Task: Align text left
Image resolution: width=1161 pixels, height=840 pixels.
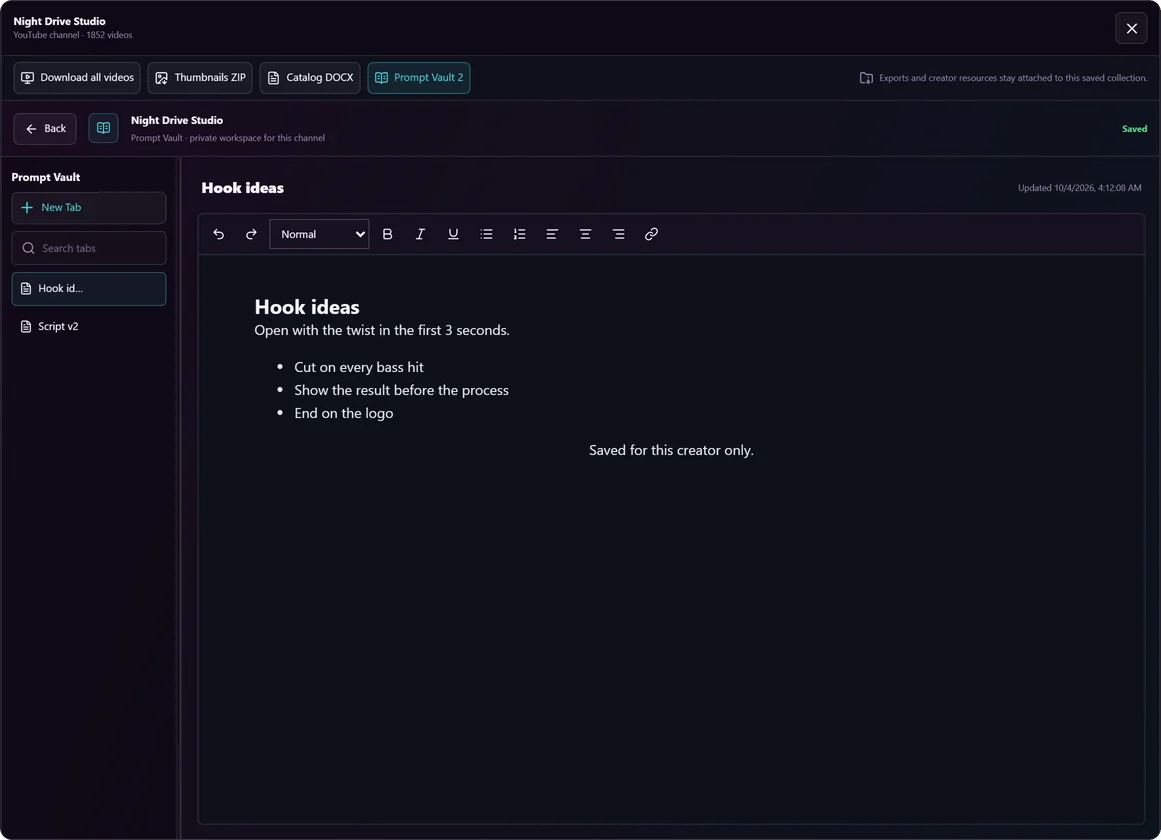Action: pos(552,234)
